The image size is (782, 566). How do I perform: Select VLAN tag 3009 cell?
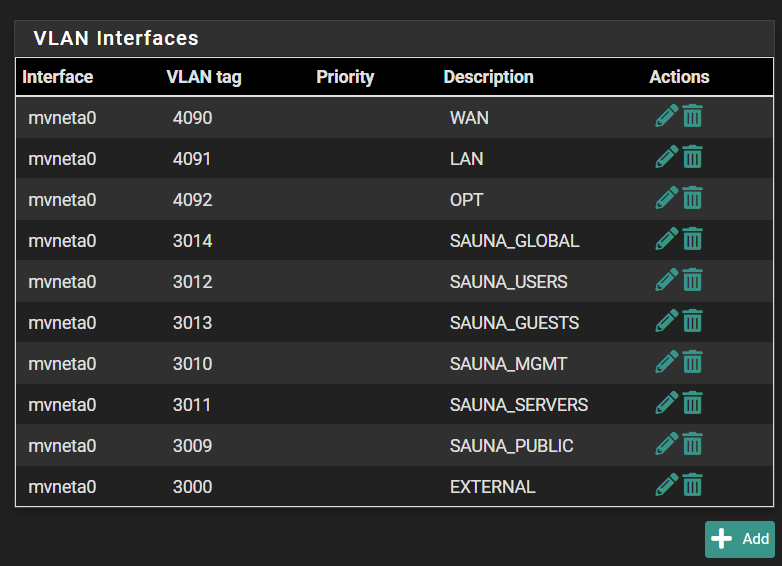[193, 445]
